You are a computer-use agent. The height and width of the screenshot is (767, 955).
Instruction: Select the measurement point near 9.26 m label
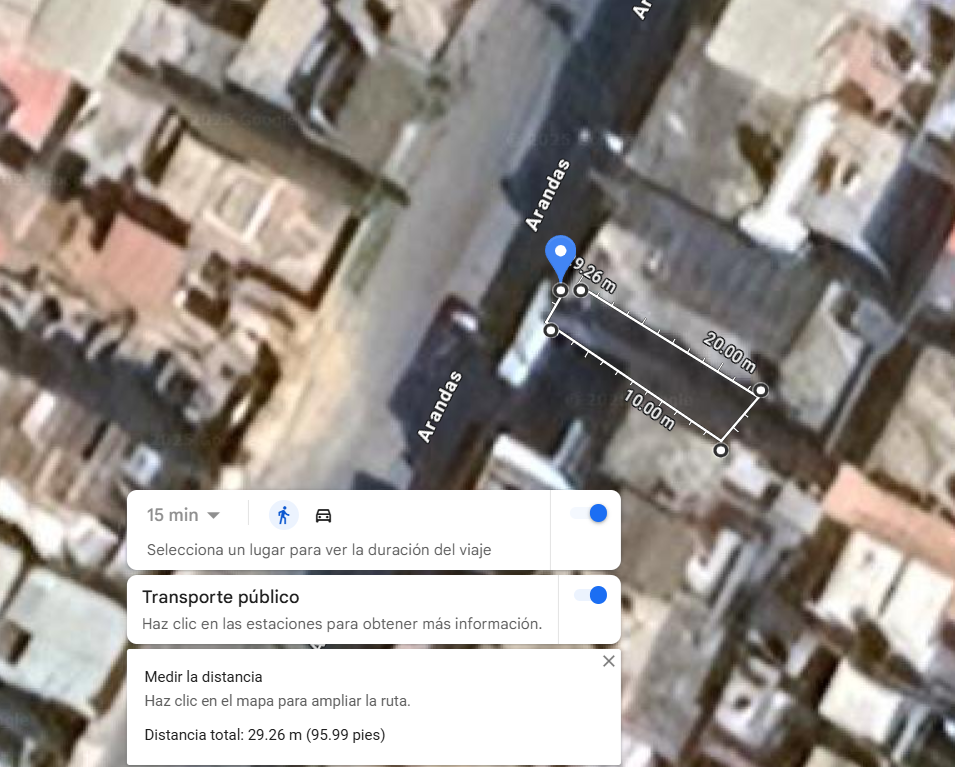point(581,290)
